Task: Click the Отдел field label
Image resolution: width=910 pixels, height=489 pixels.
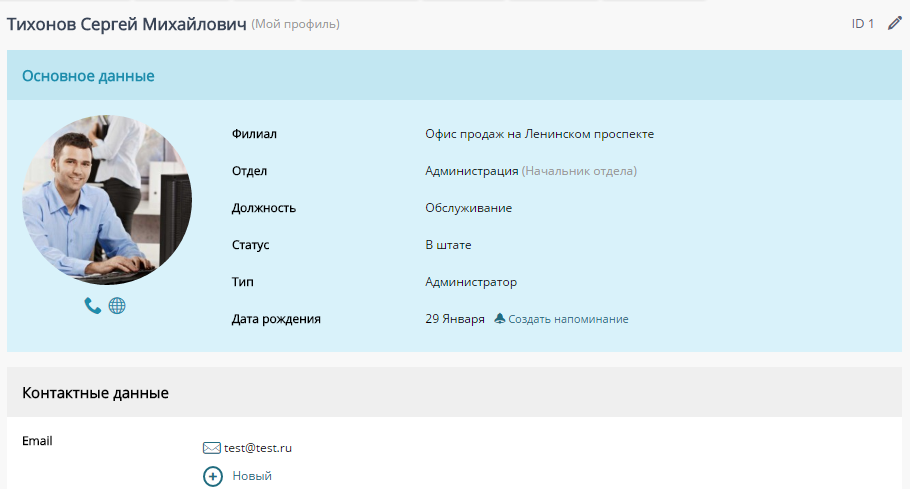Action: tap(249, 171)
